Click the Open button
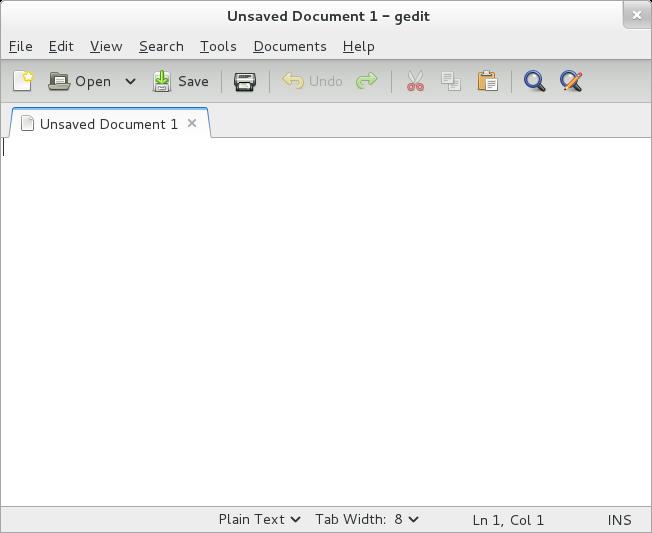This screenshot has width=652, height=533. (x=80, y=81)
